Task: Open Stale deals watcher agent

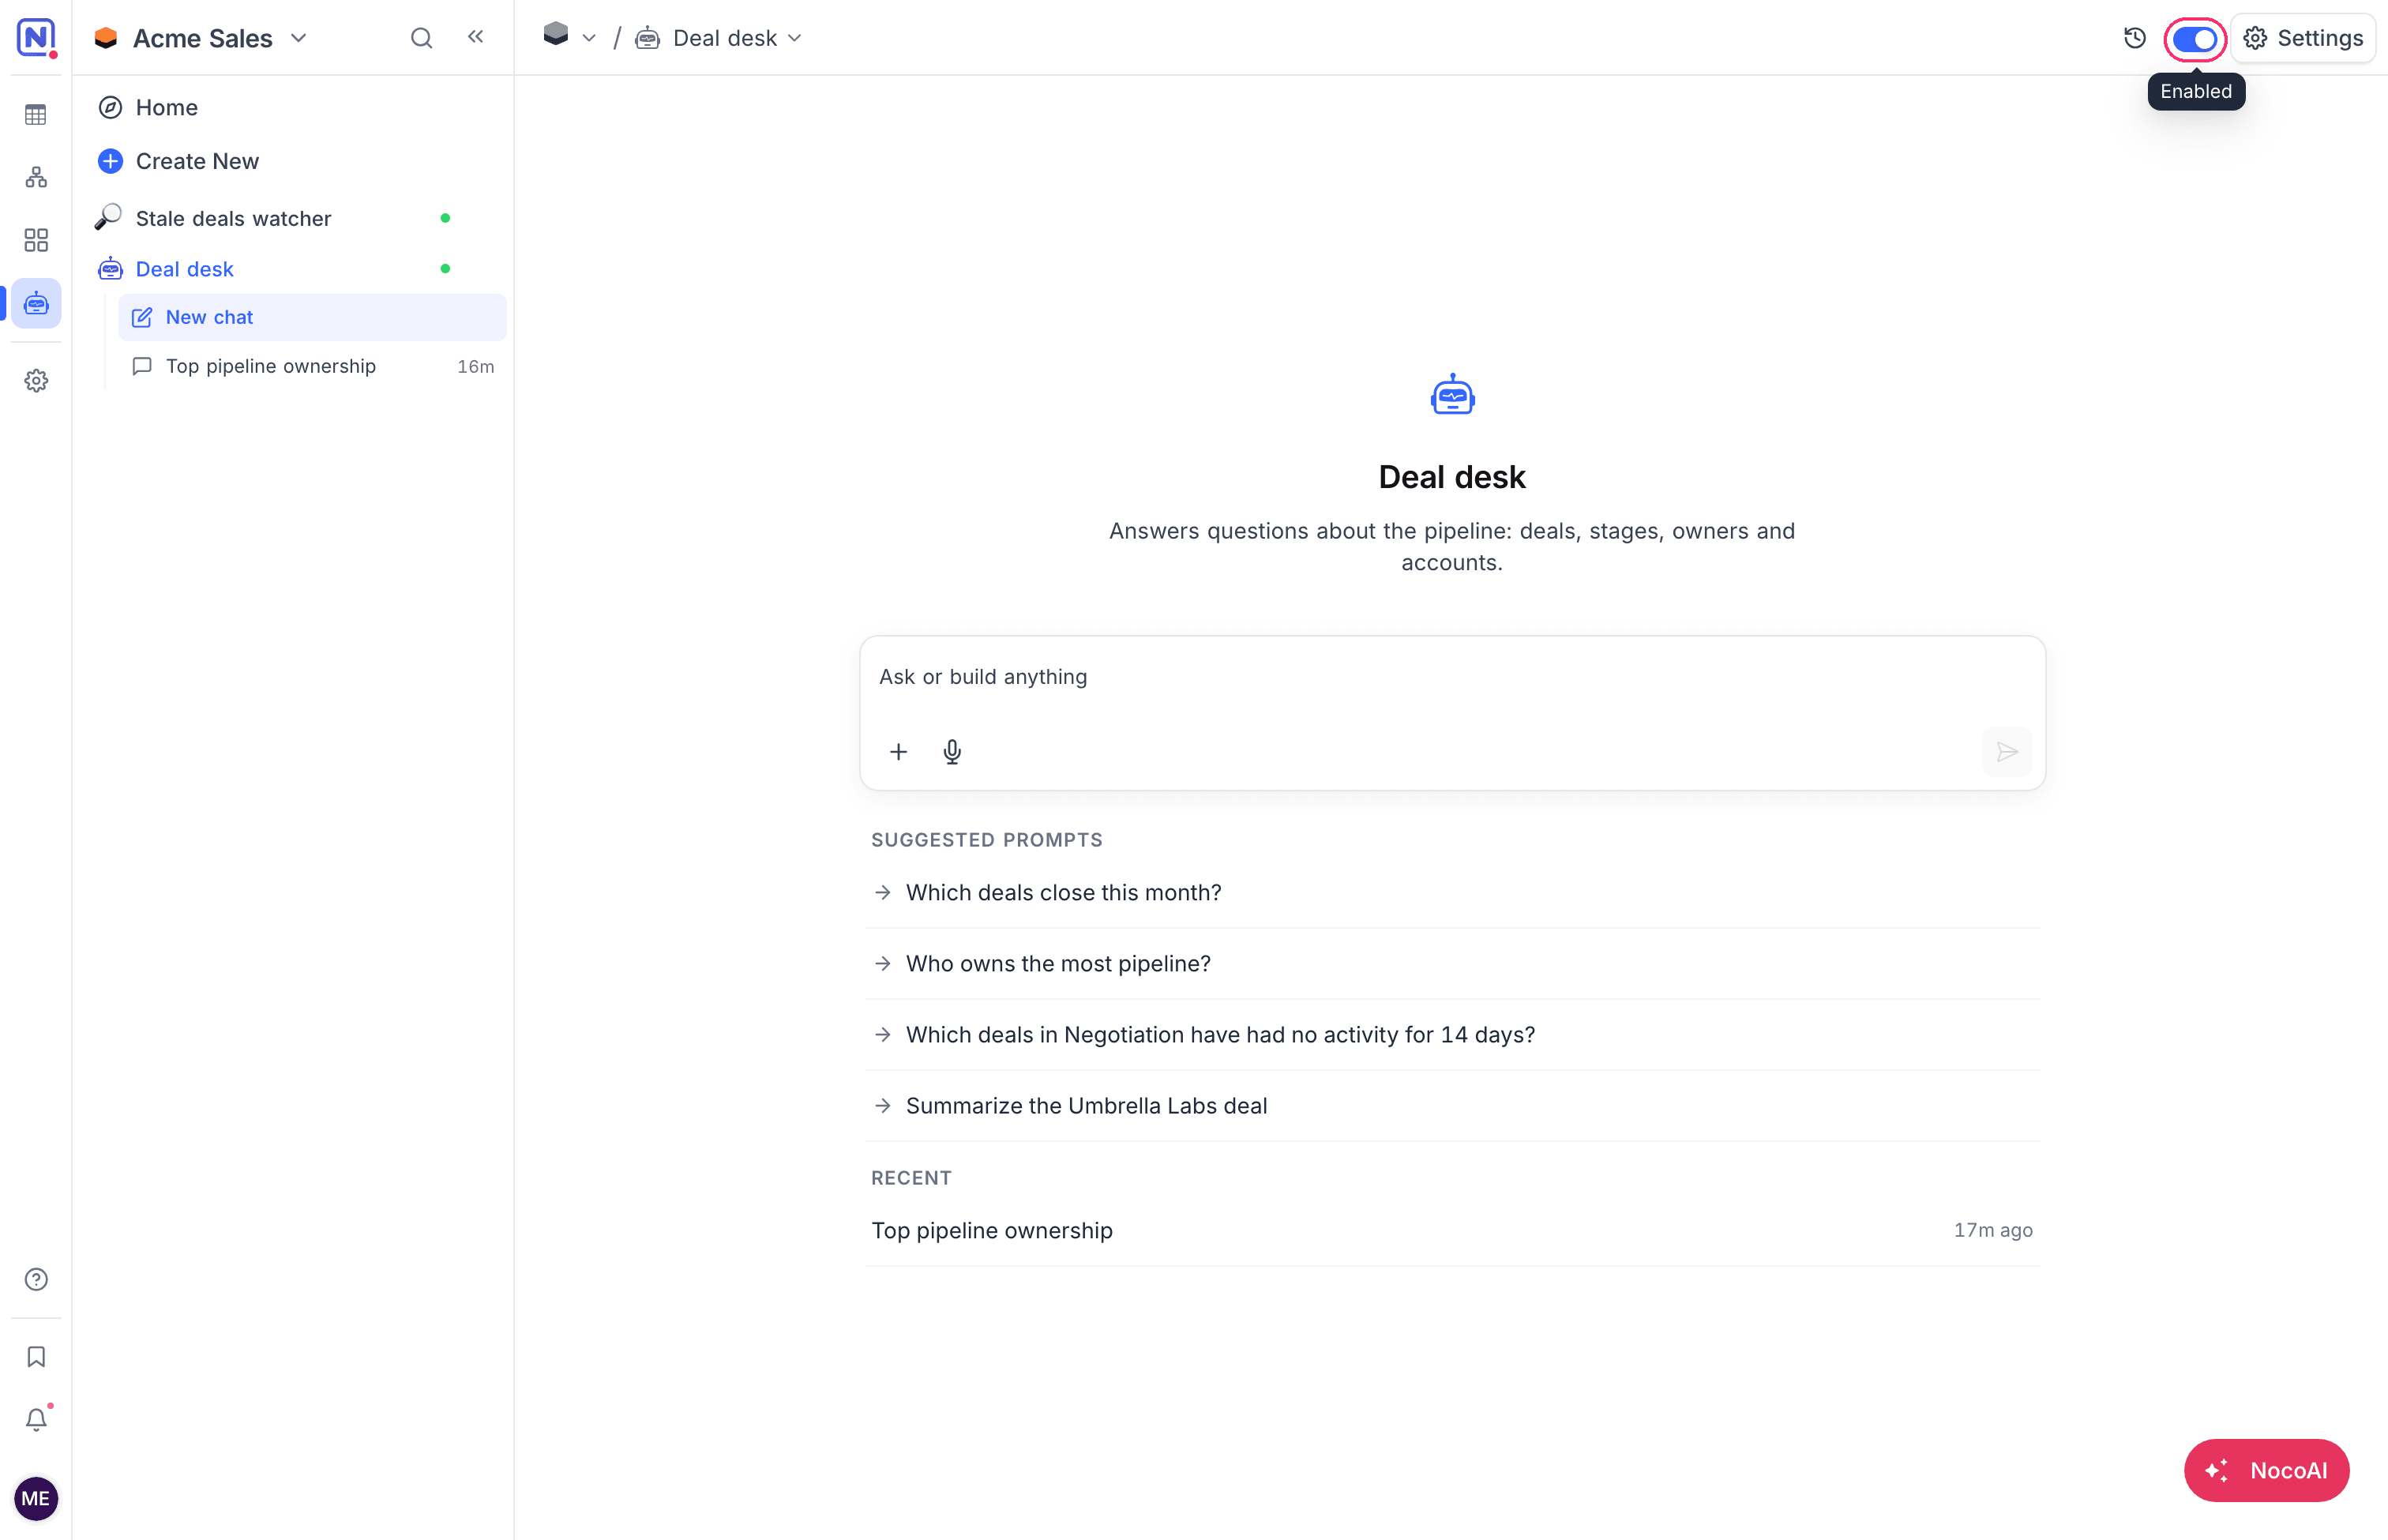Action: [292, 218]
